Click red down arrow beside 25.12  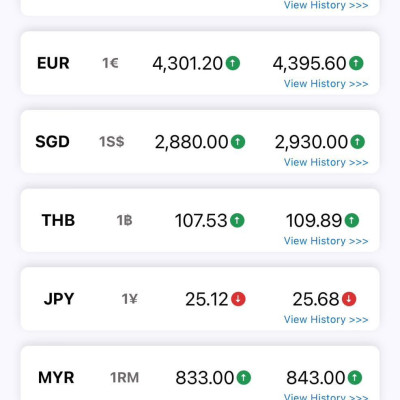(238, 299)
